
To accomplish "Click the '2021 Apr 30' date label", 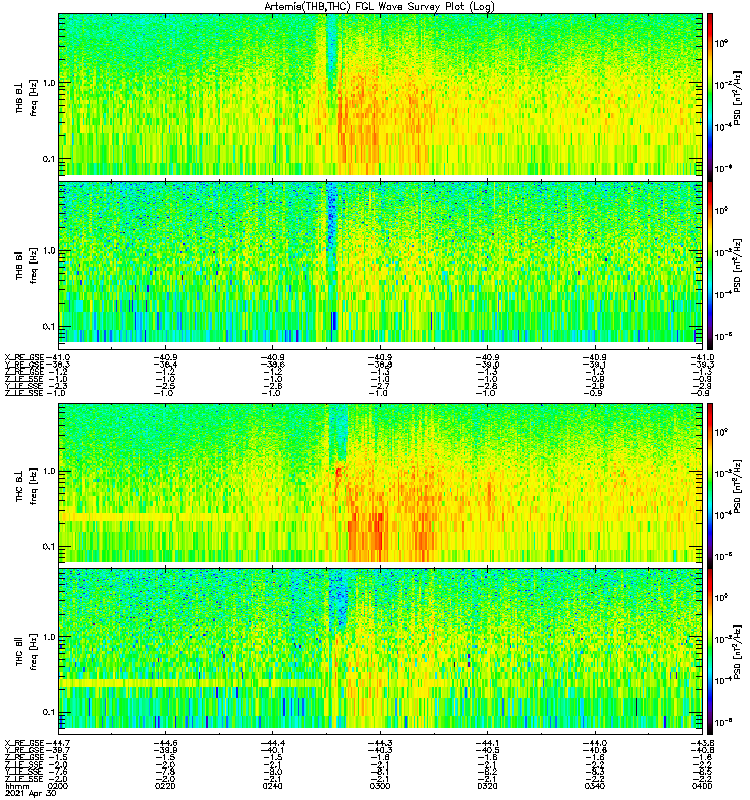I will click(x=30, y=794).
